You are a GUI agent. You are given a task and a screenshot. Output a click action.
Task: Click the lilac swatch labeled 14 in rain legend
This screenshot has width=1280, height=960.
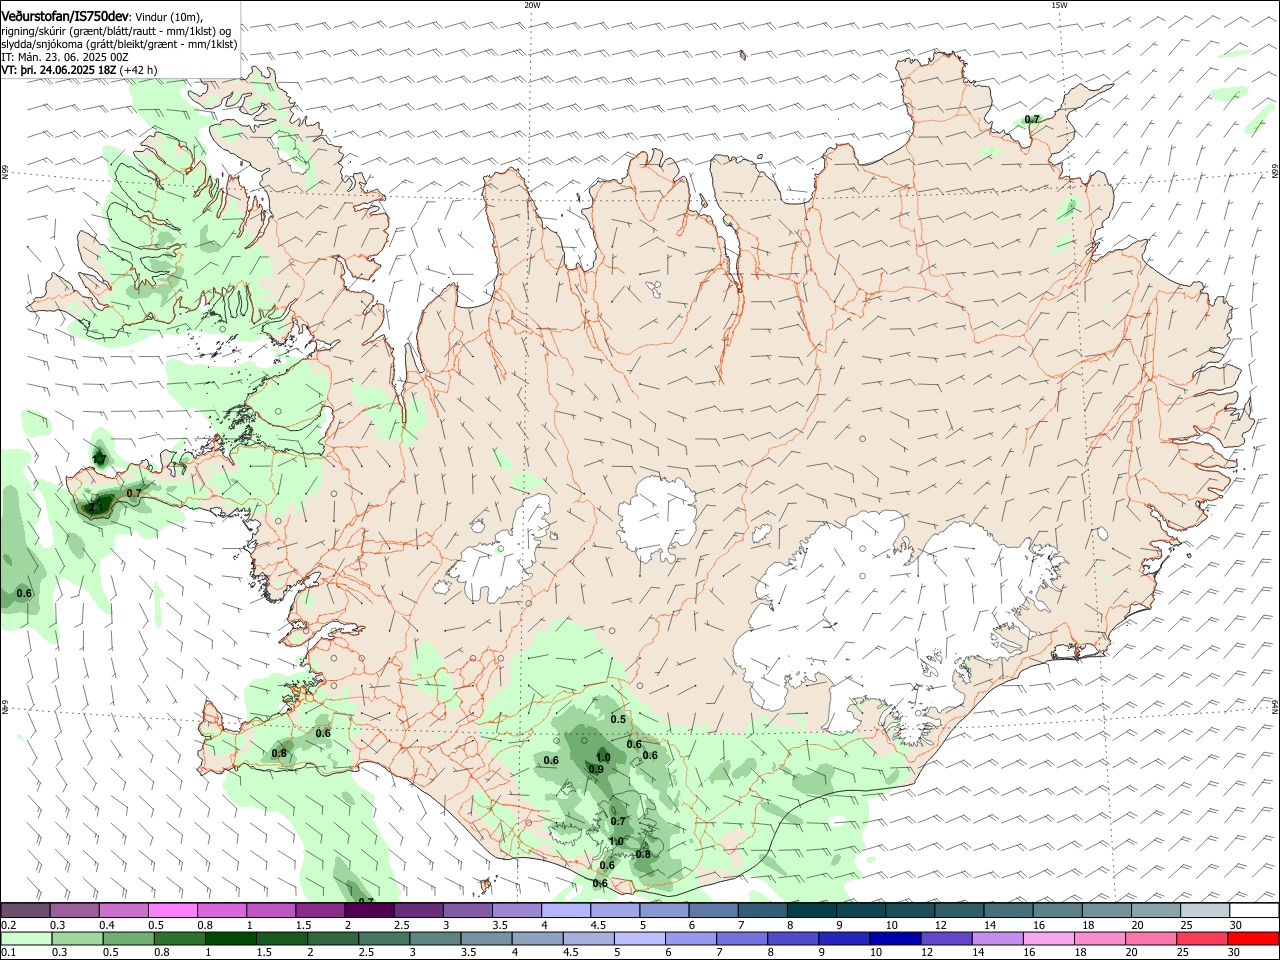coord(998,939)
